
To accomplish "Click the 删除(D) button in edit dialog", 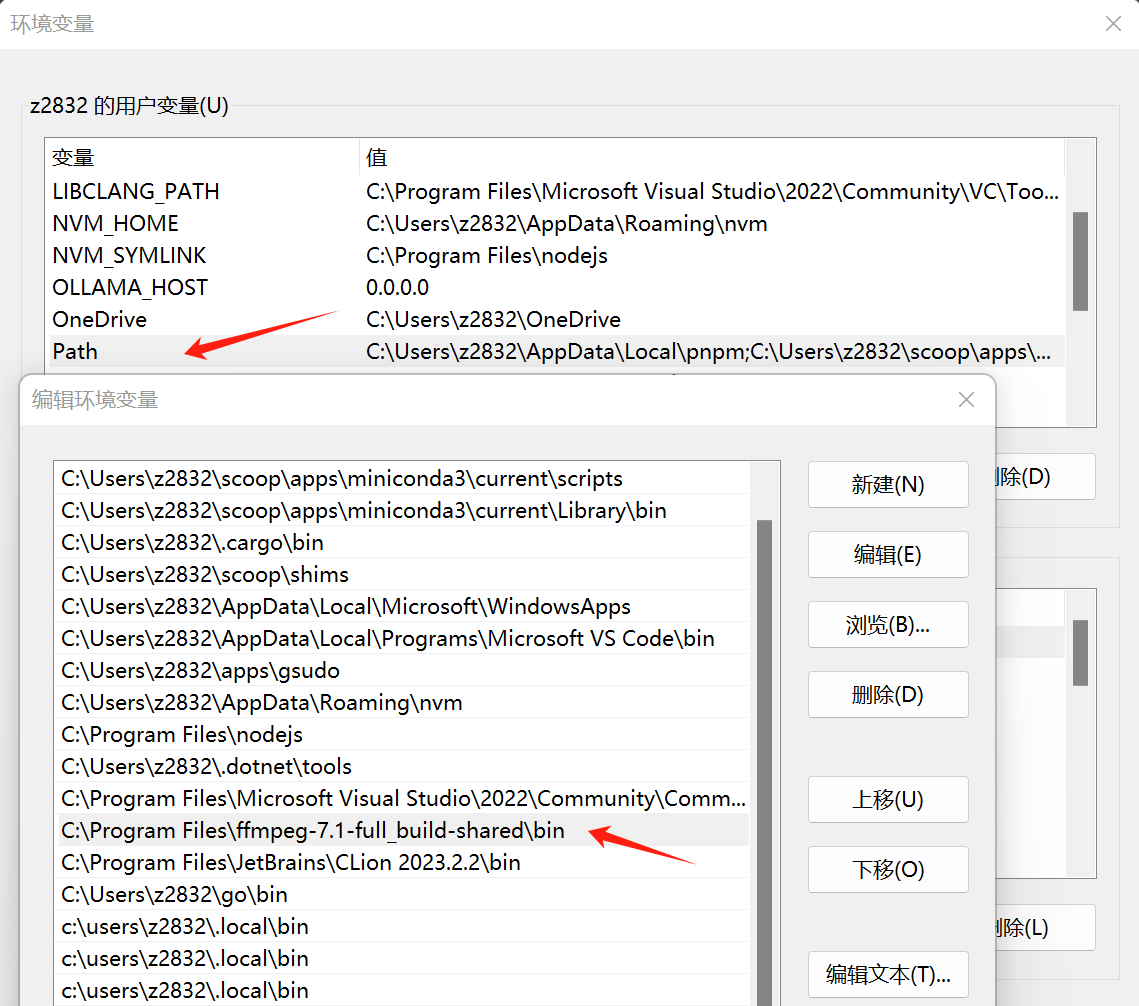I will (x=887, y=694).
